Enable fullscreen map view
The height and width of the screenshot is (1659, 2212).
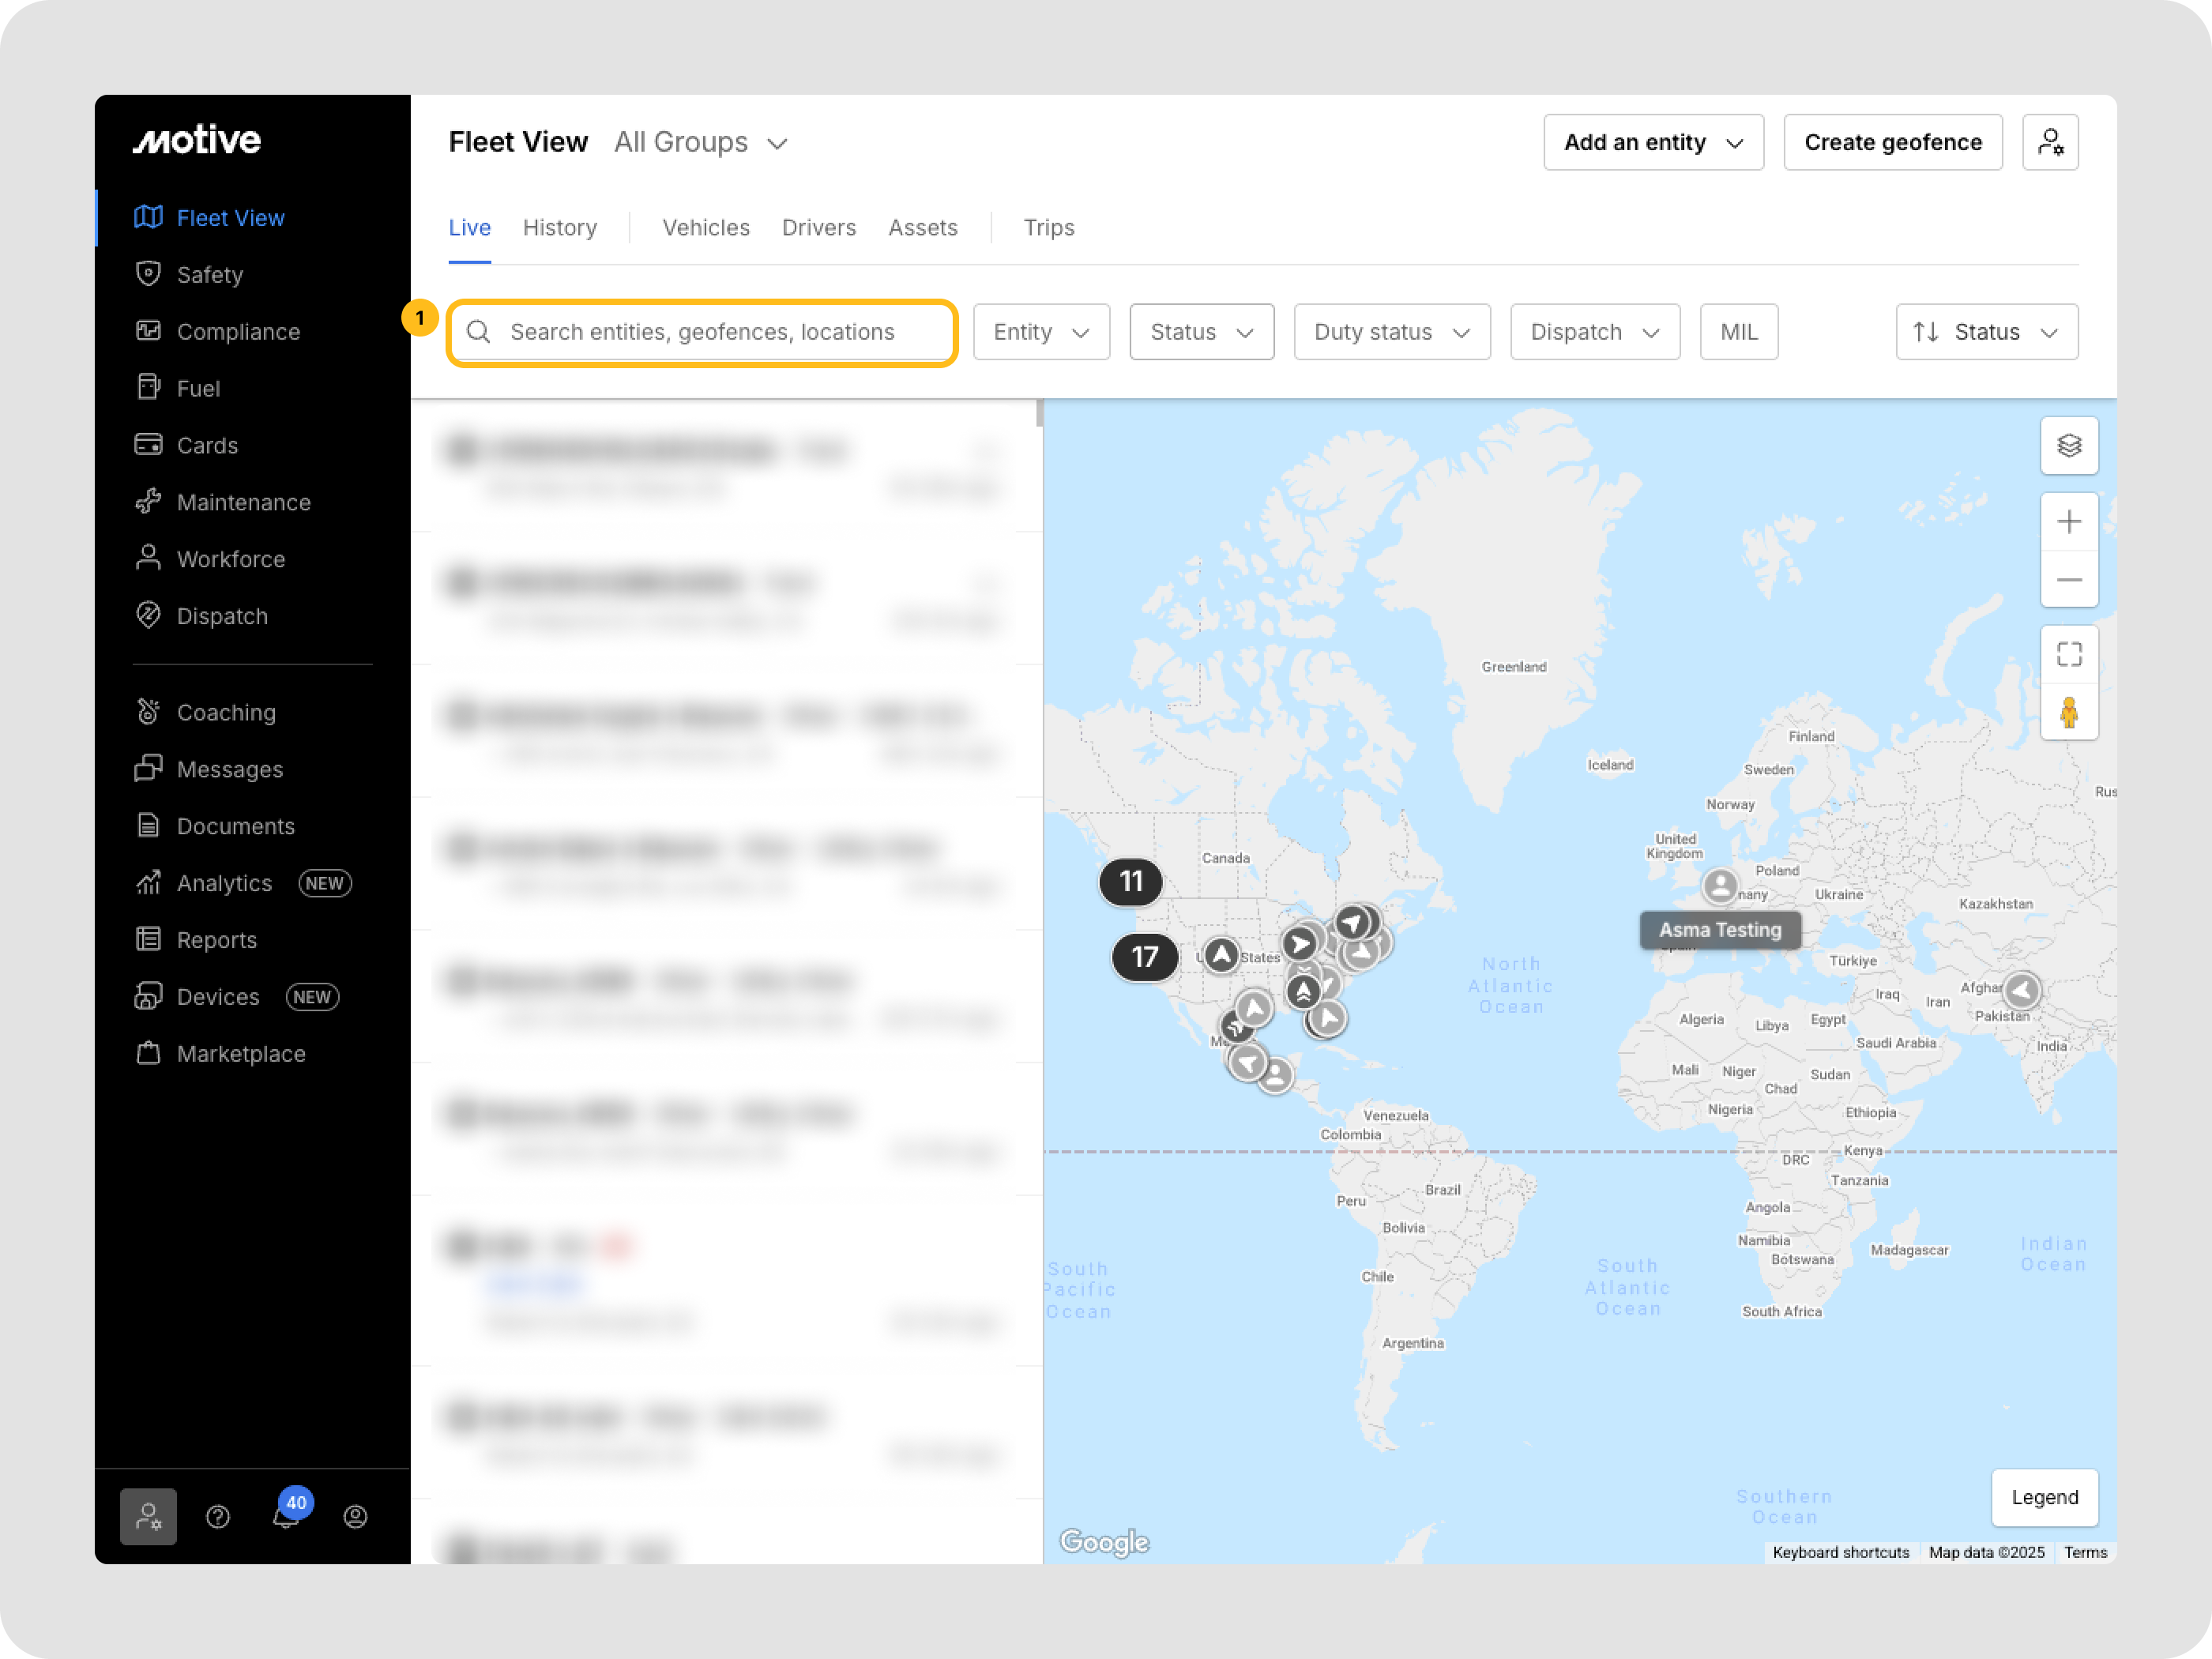coord(2070,653)
